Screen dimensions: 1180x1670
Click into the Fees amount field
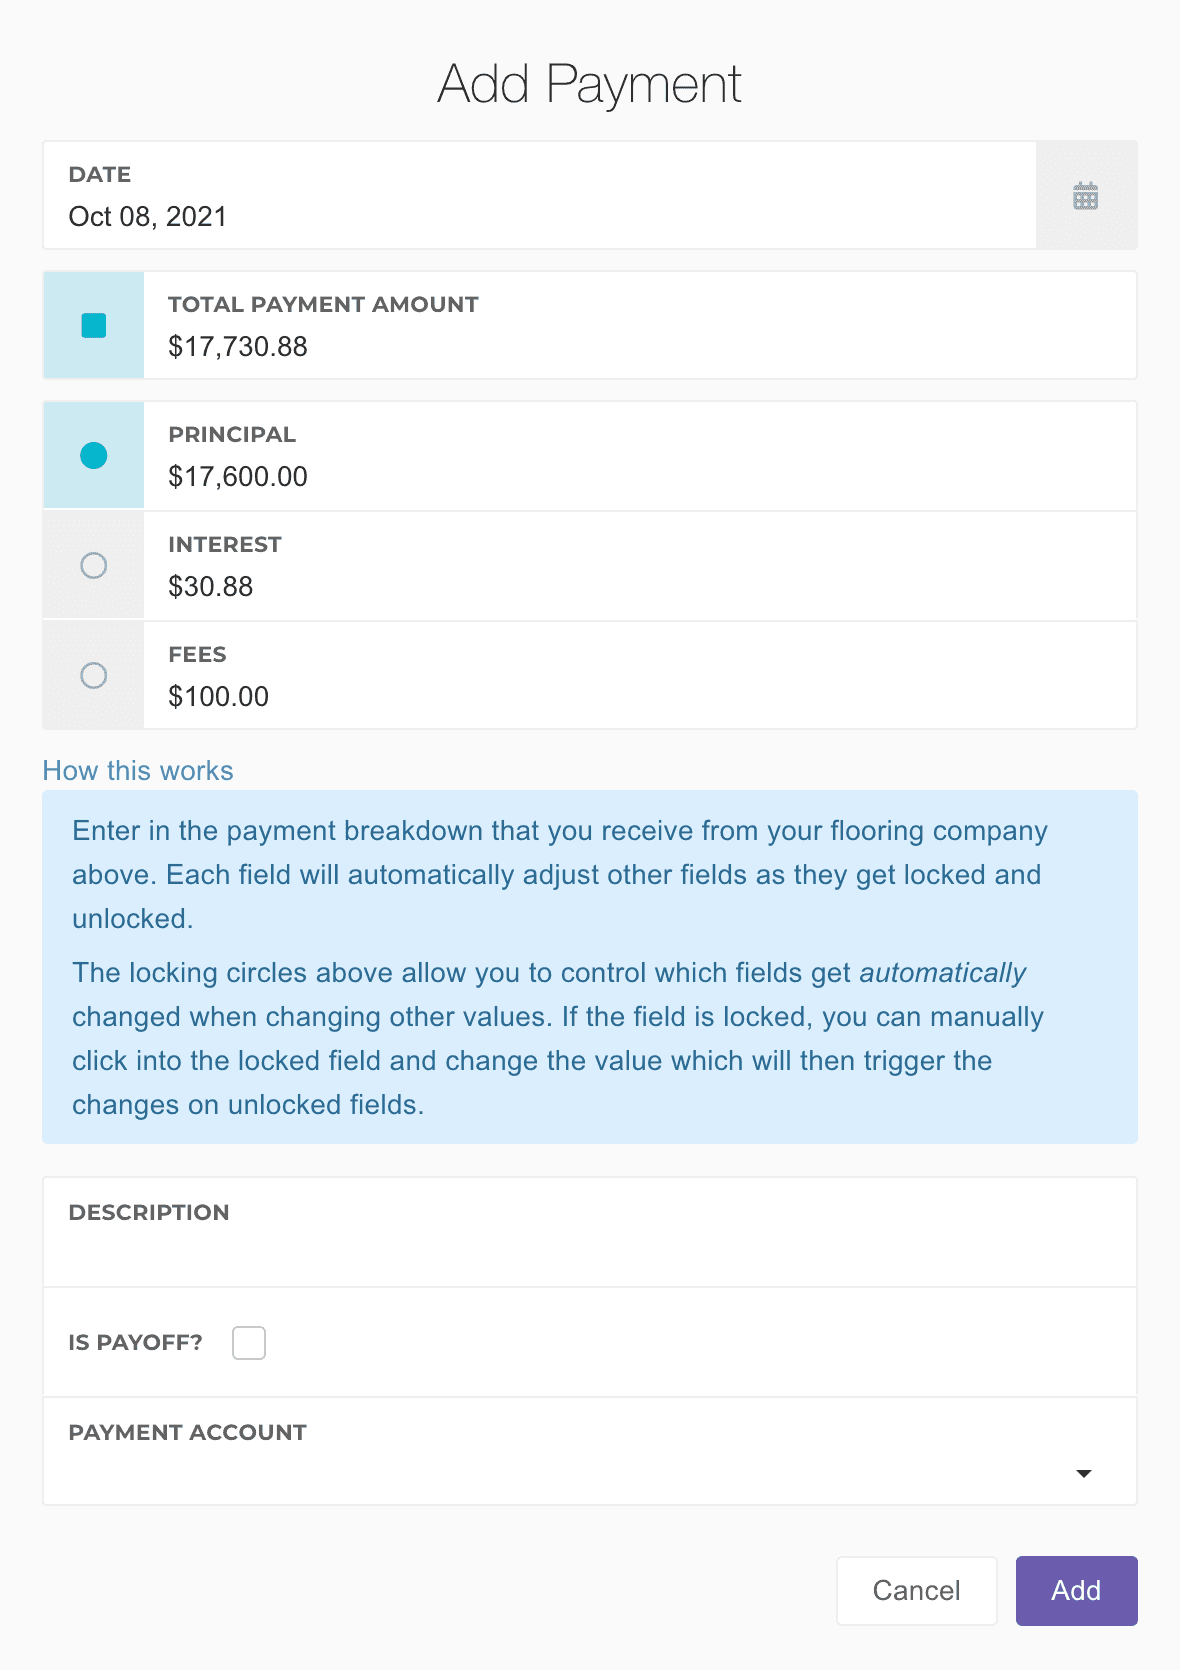pyautogui.click(x=640, y=696)
